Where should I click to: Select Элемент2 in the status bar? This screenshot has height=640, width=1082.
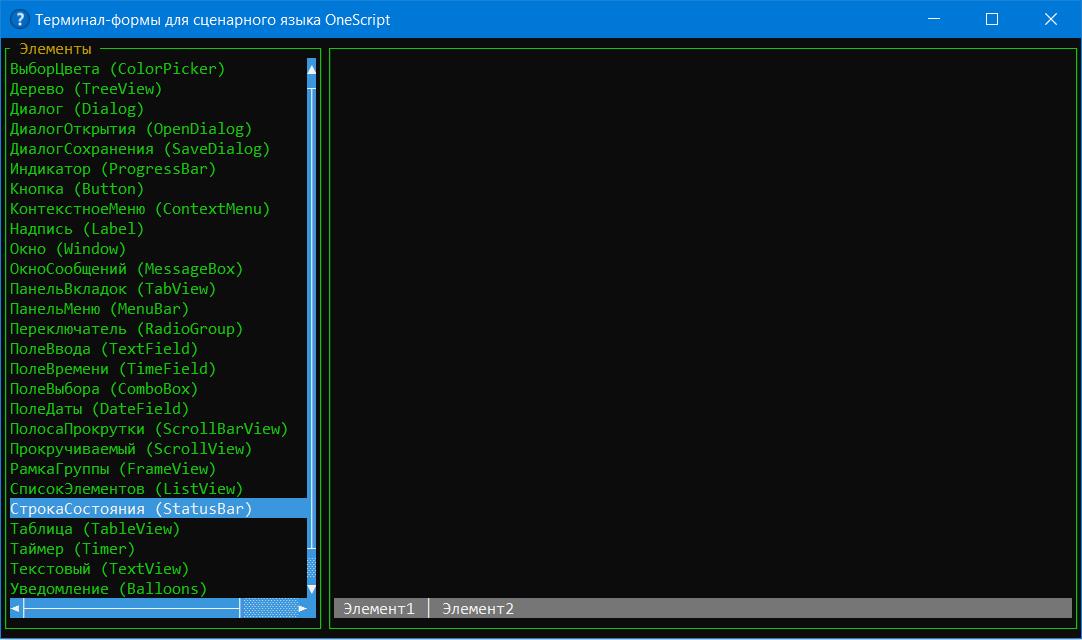[478, 609]
